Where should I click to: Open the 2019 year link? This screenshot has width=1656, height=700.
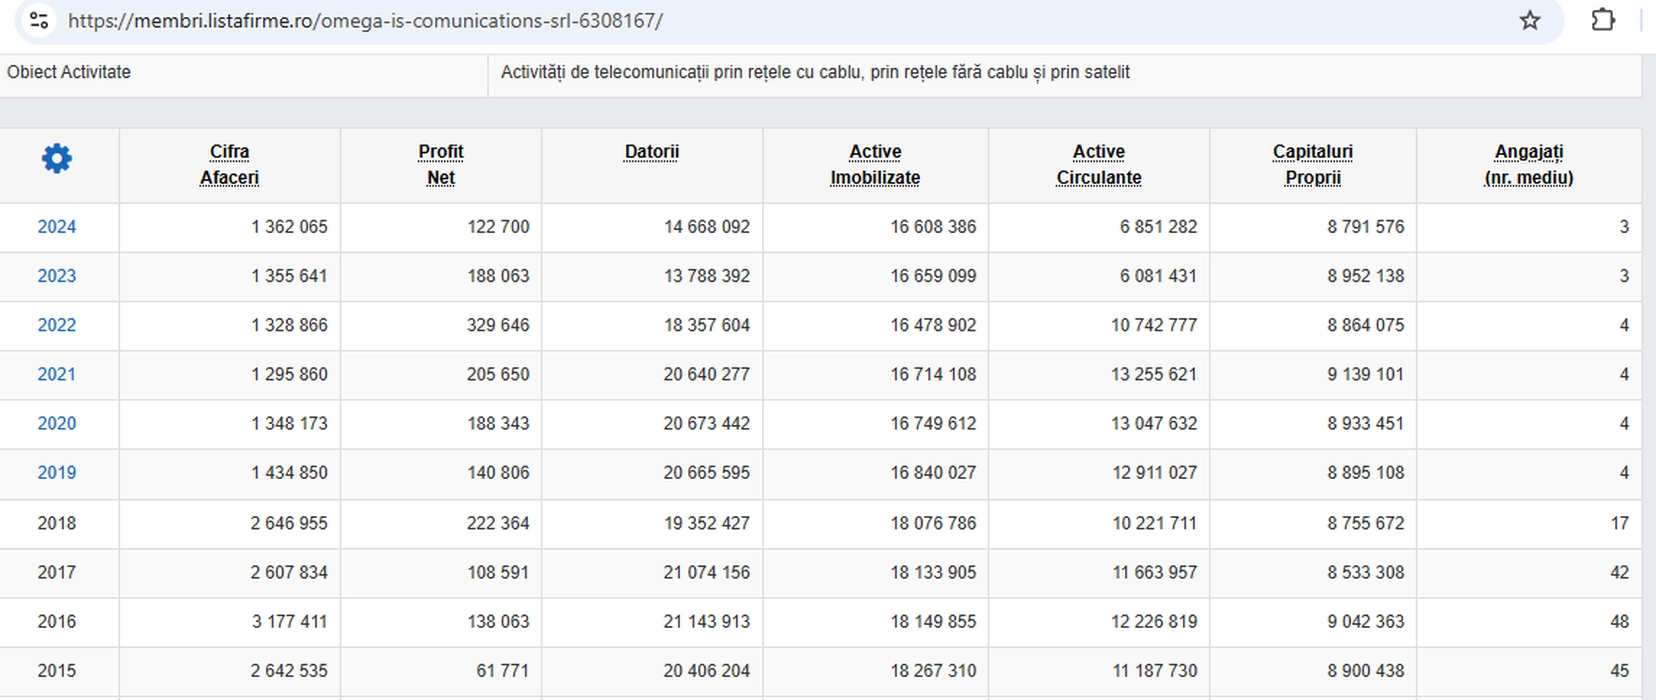[x=57, y=472]
